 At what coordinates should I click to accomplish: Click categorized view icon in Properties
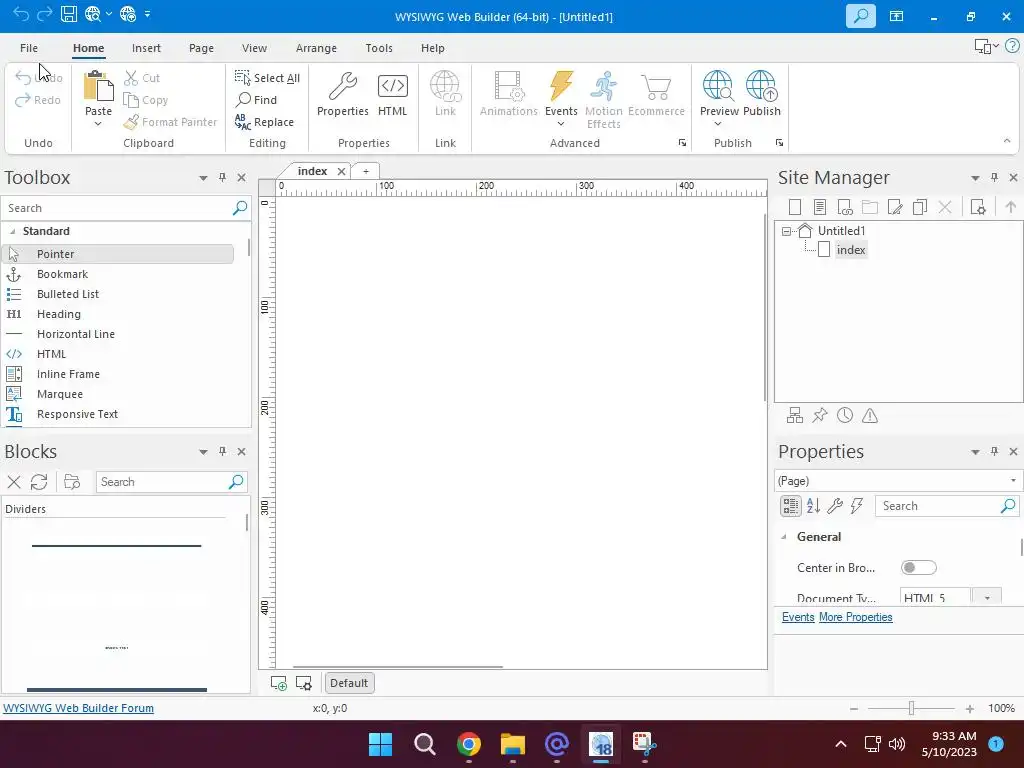(790, 505)
